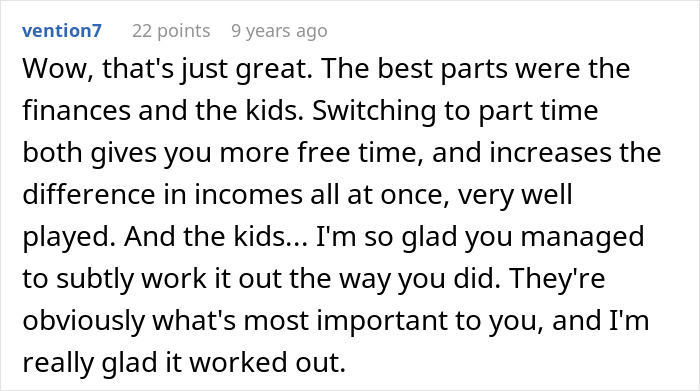
Task: Click the words "the way you did"
Action: click(395, 279)
